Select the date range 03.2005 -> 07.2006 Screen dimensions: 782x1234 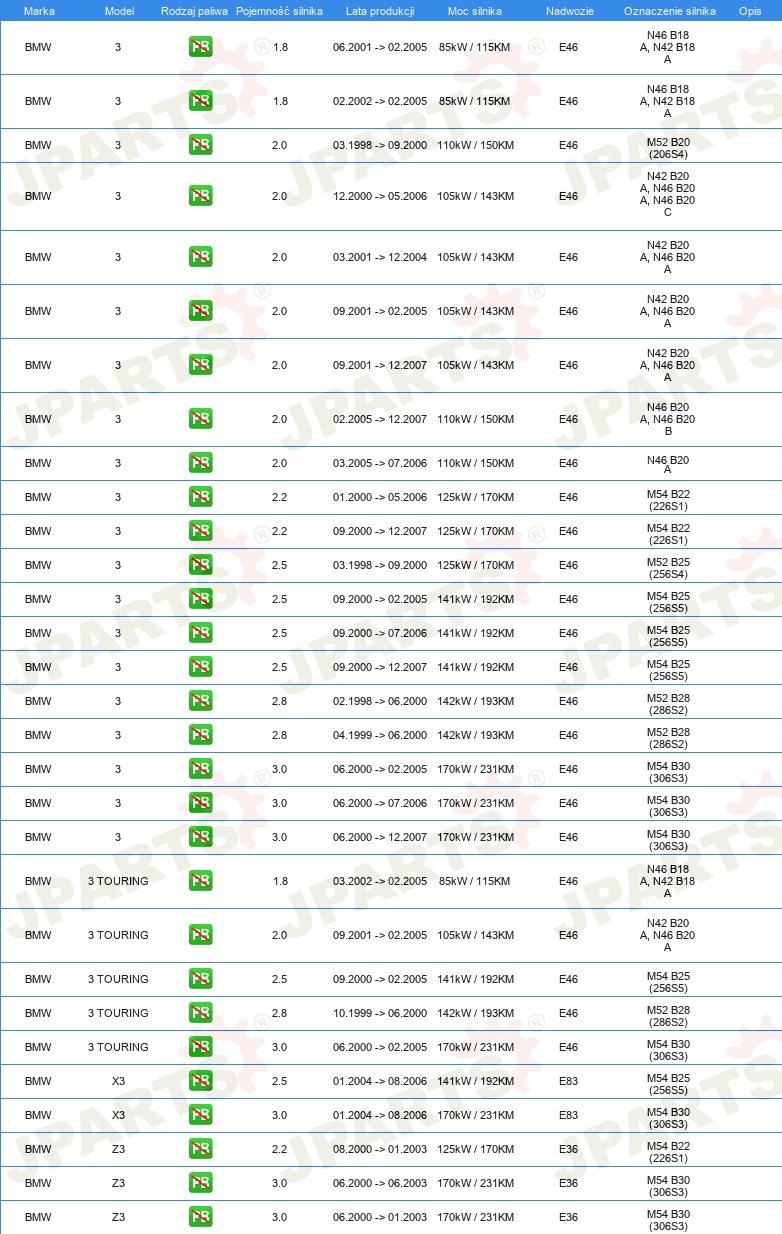[x=380, y=463]
